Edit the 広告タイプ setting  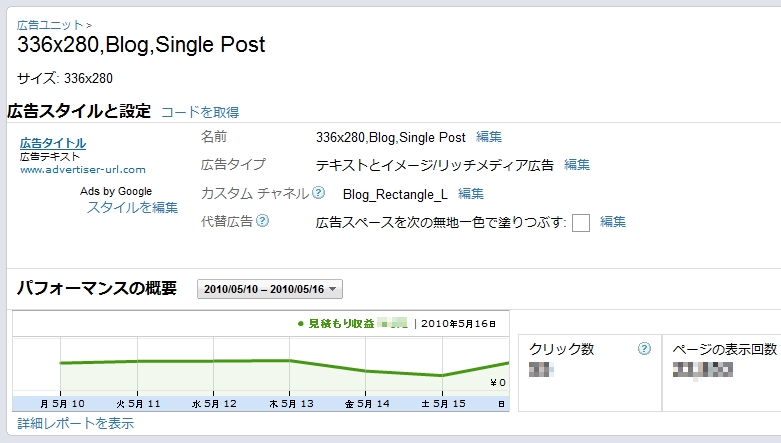click(577, 164)
